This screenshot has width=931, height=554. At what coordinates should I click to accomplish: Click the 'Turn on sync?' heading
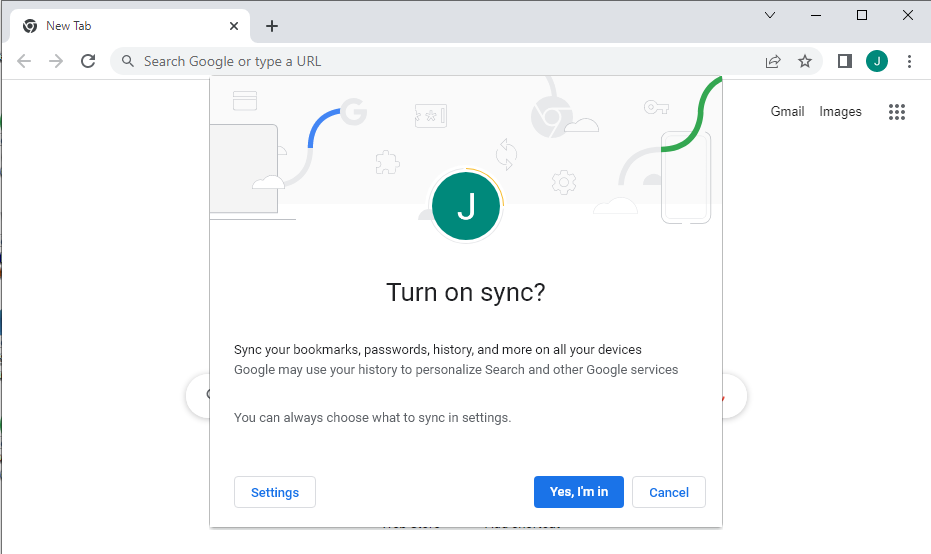466,292
